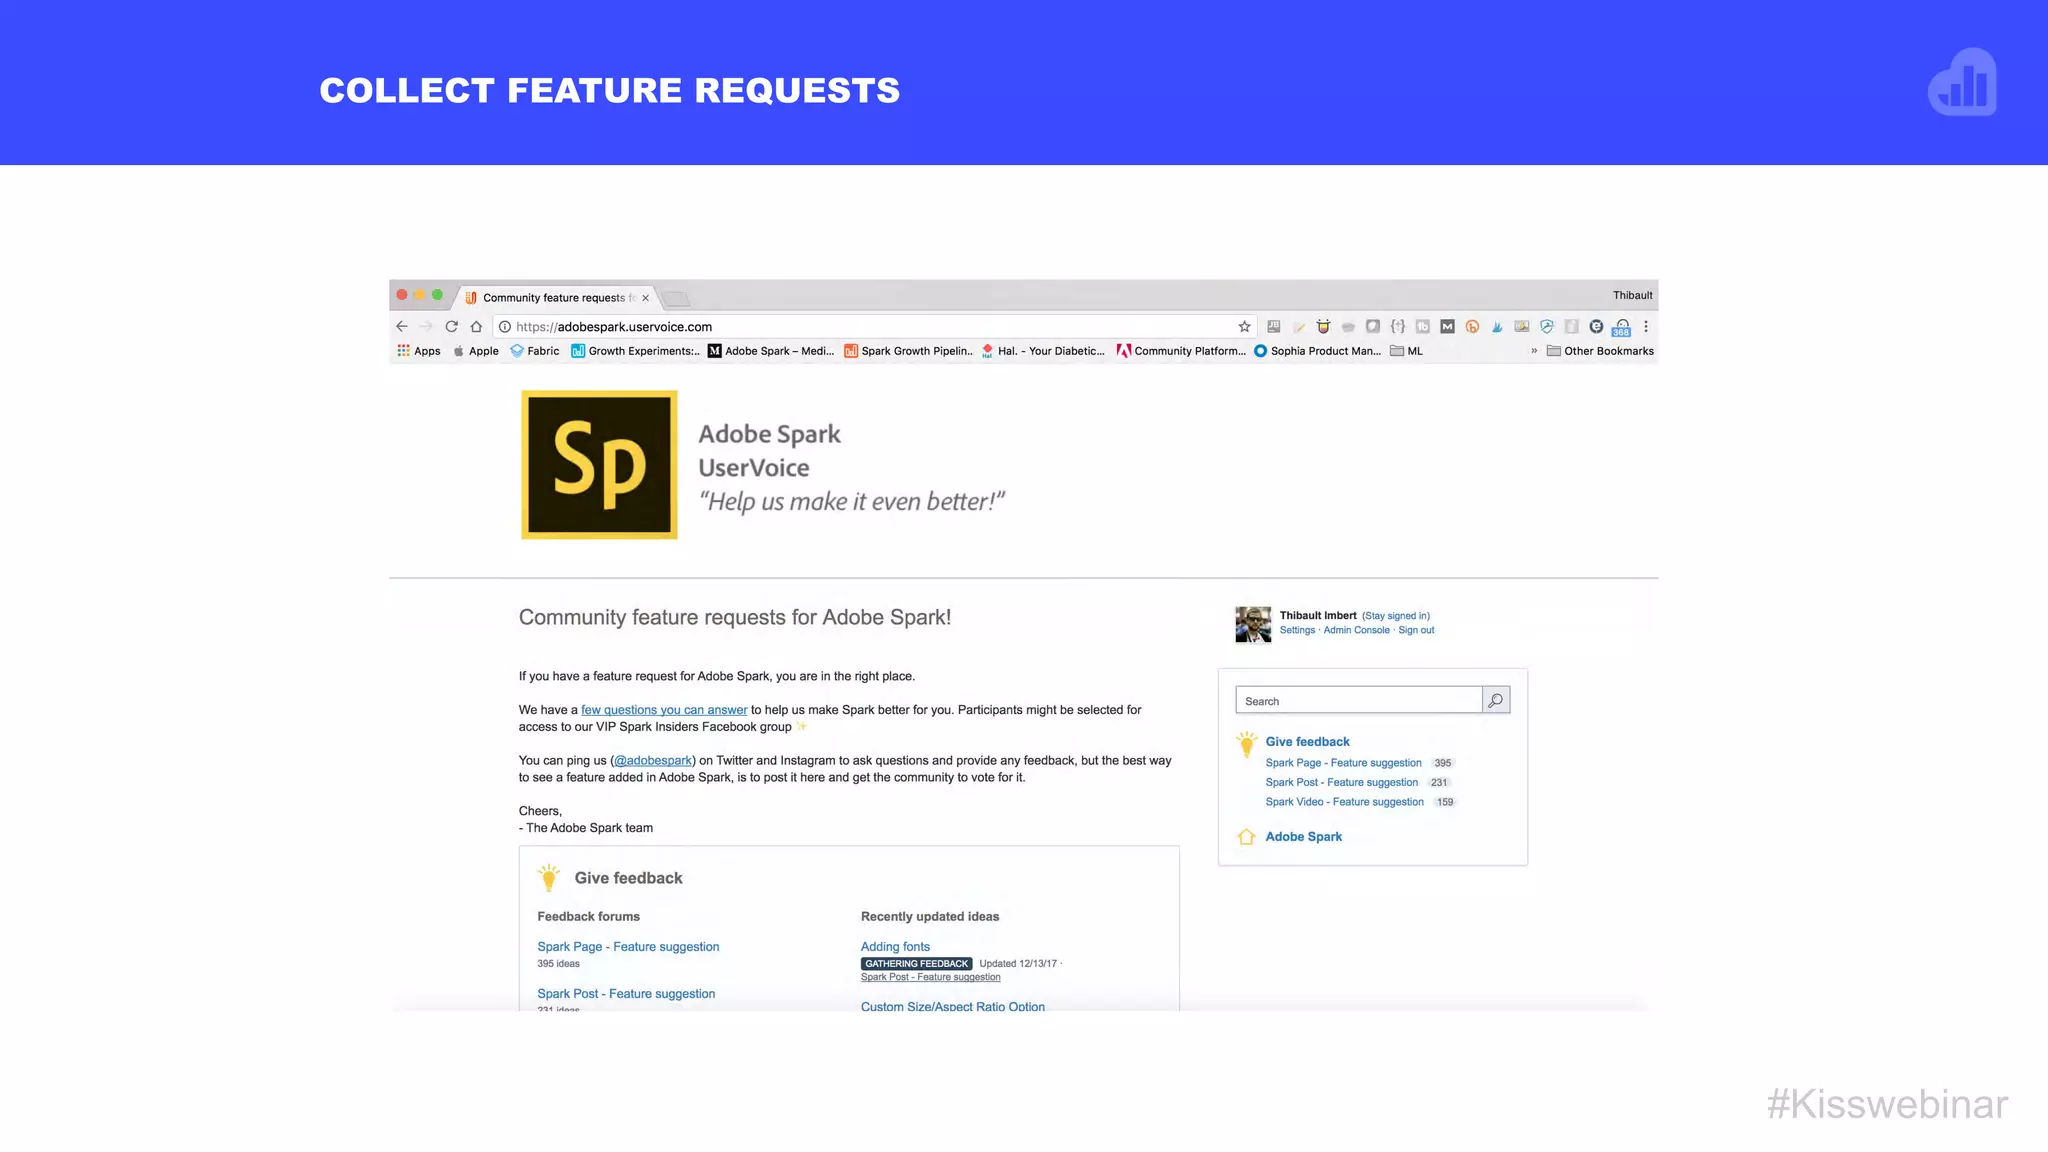Screen dimensions: 2048x1152
Task: Close the Community feature requests tab
Action: (x=646, y=298)
